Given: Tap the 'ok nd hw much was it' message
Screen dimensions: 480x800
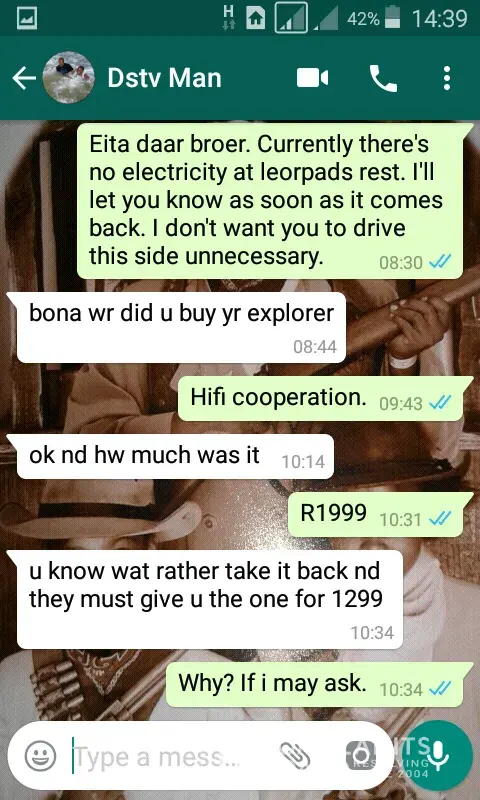Looking at the screenshot, I should 175,456.
